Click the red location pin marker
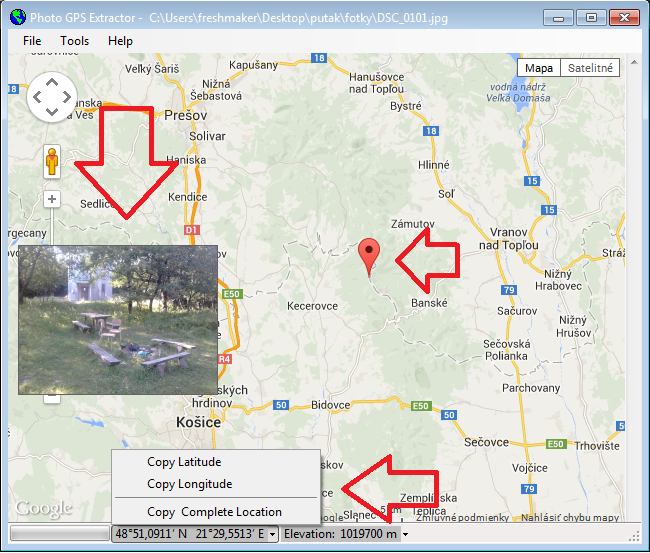This screenshot has width=650, height=553. click(369, 257)
